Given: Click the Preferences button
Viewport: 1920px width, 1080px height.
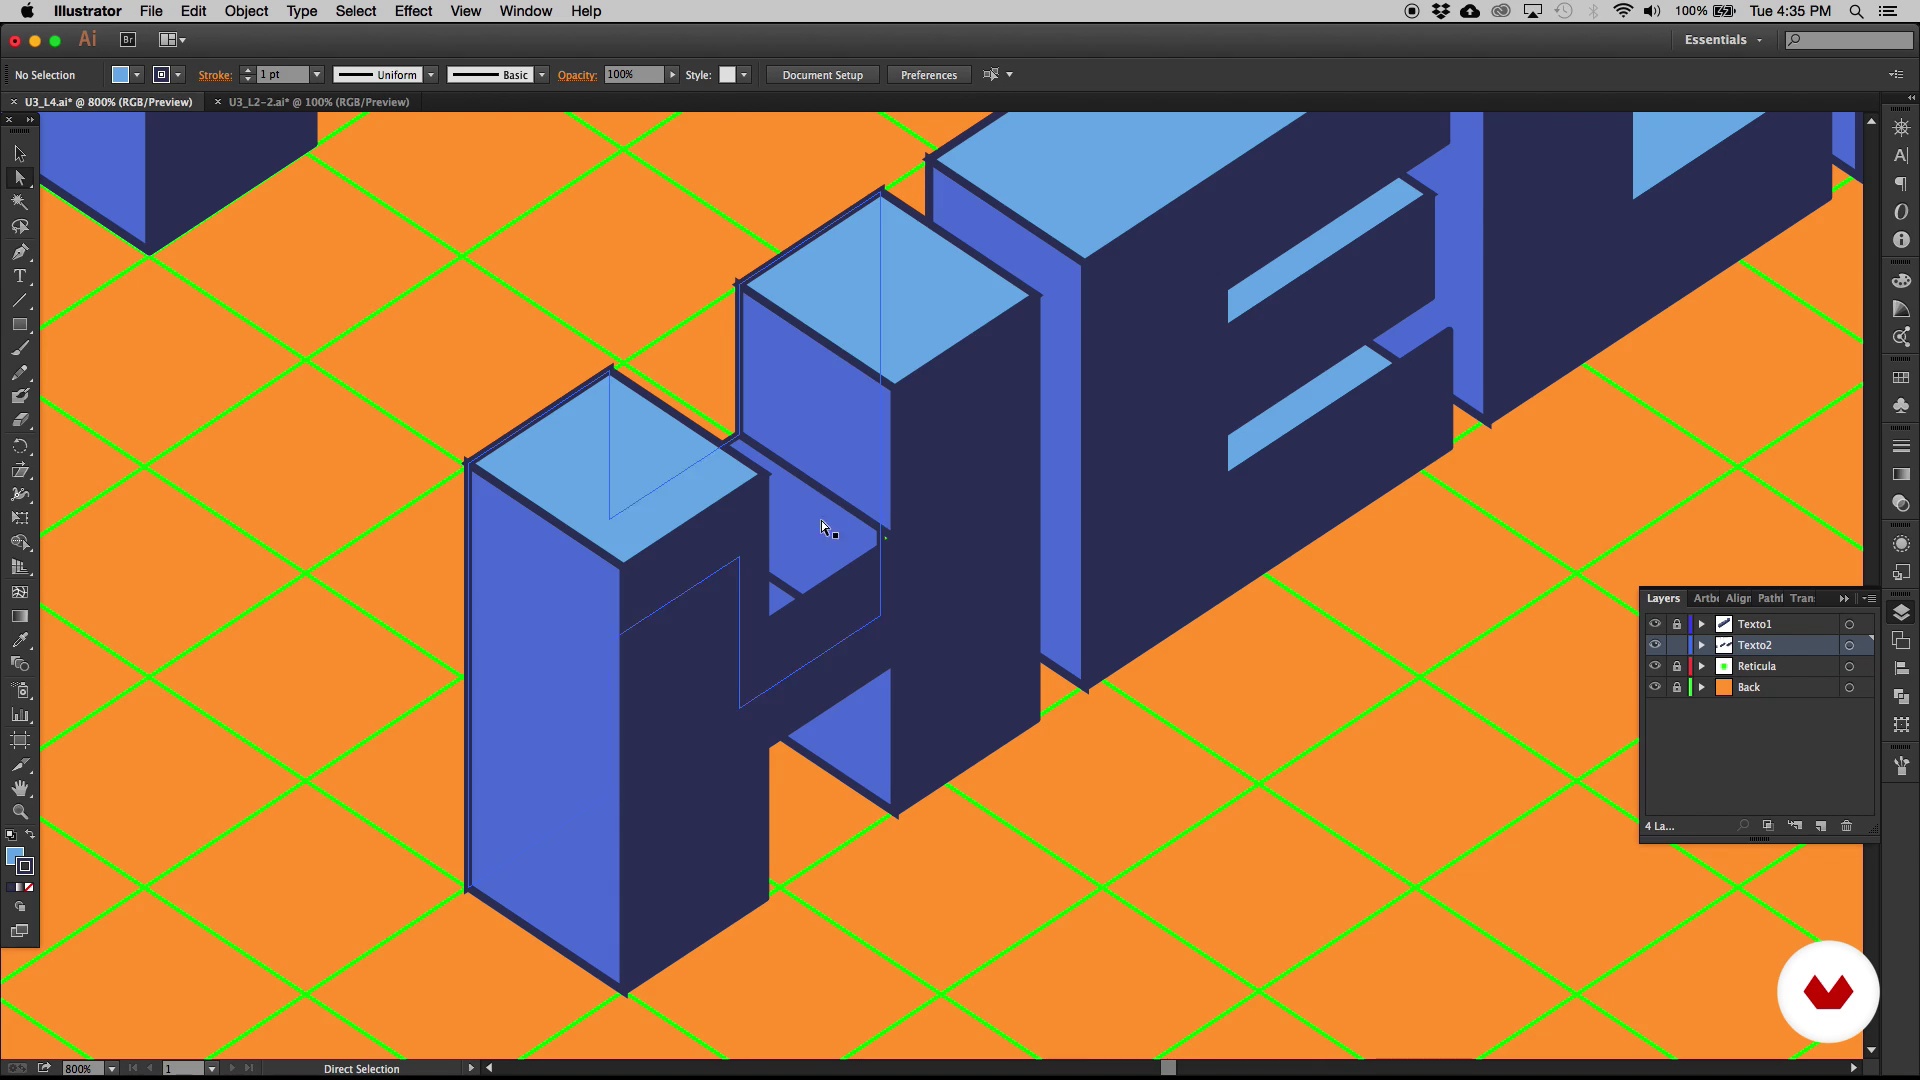Looking at the screenshot, I should click(928, 75).
